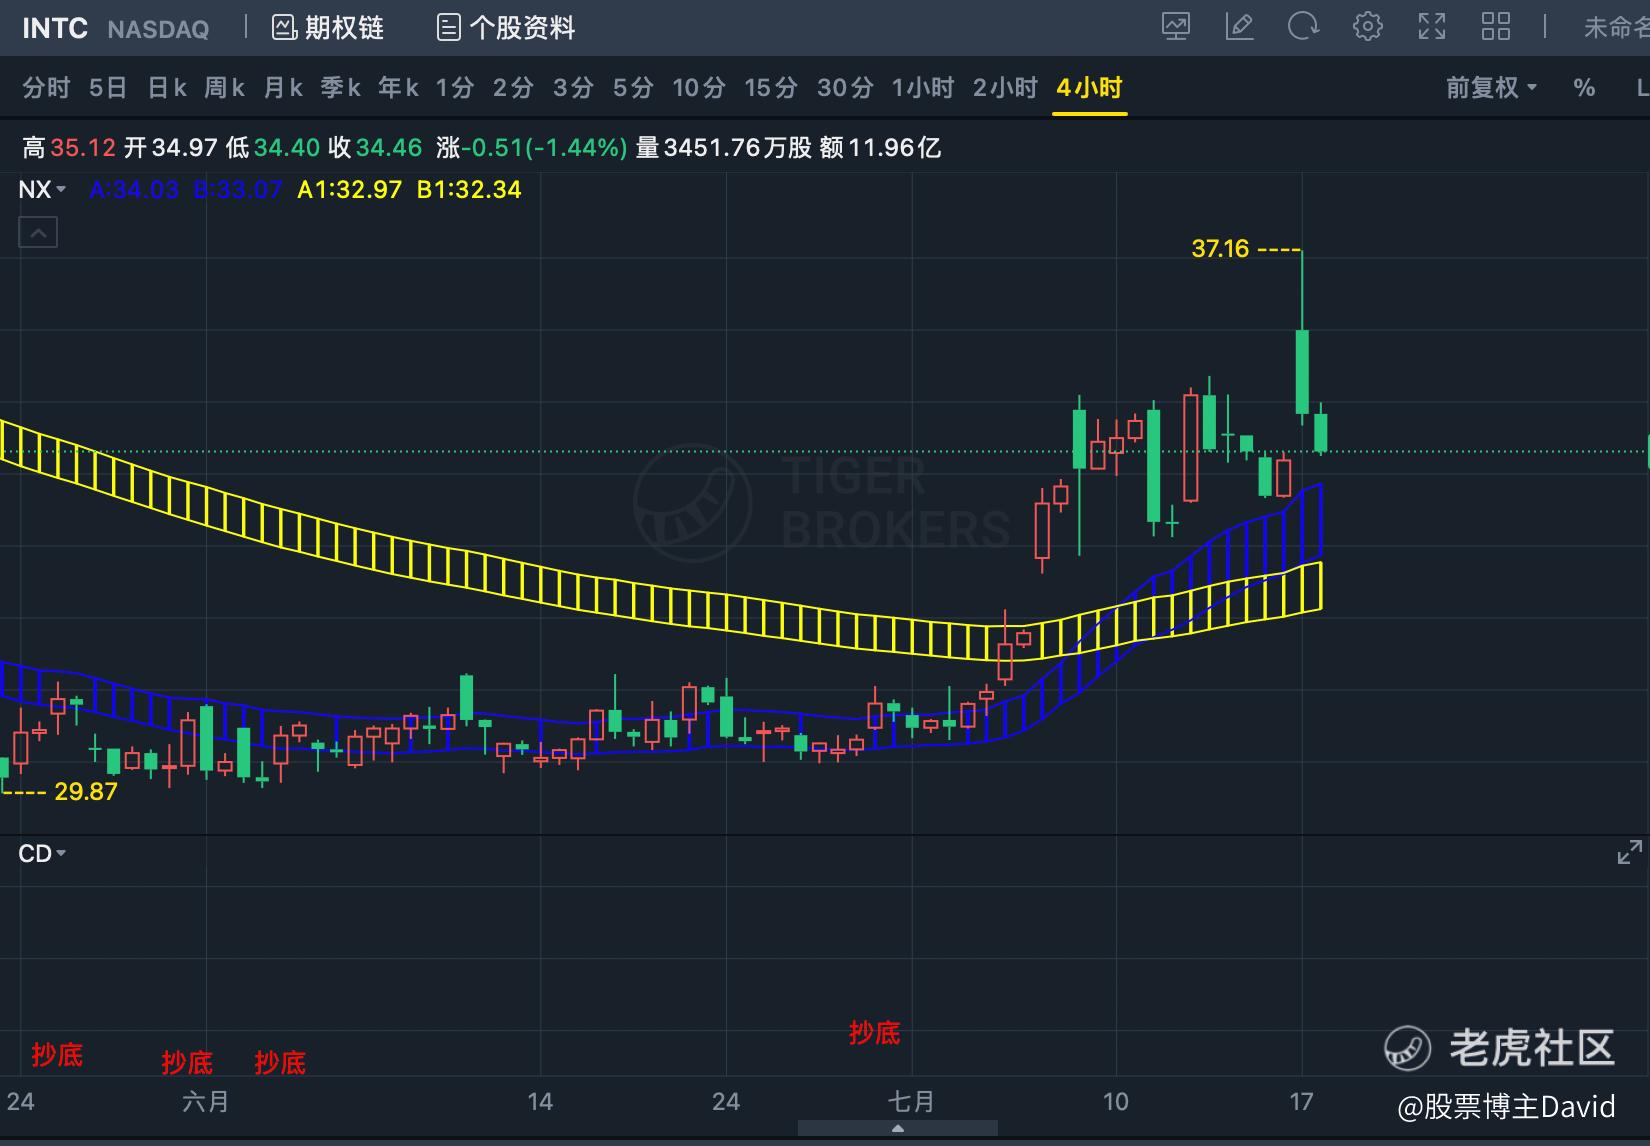Select the 4小时 timeframe tab
Image resolution: width=1650 pixels, height=1146 pixels.
point(1089,88)
